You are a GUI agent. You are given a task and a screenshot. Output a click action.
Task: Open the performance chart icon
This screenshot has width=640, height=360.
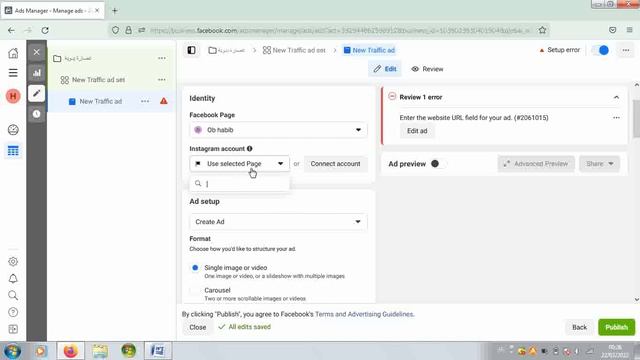(x=36, y=73)
